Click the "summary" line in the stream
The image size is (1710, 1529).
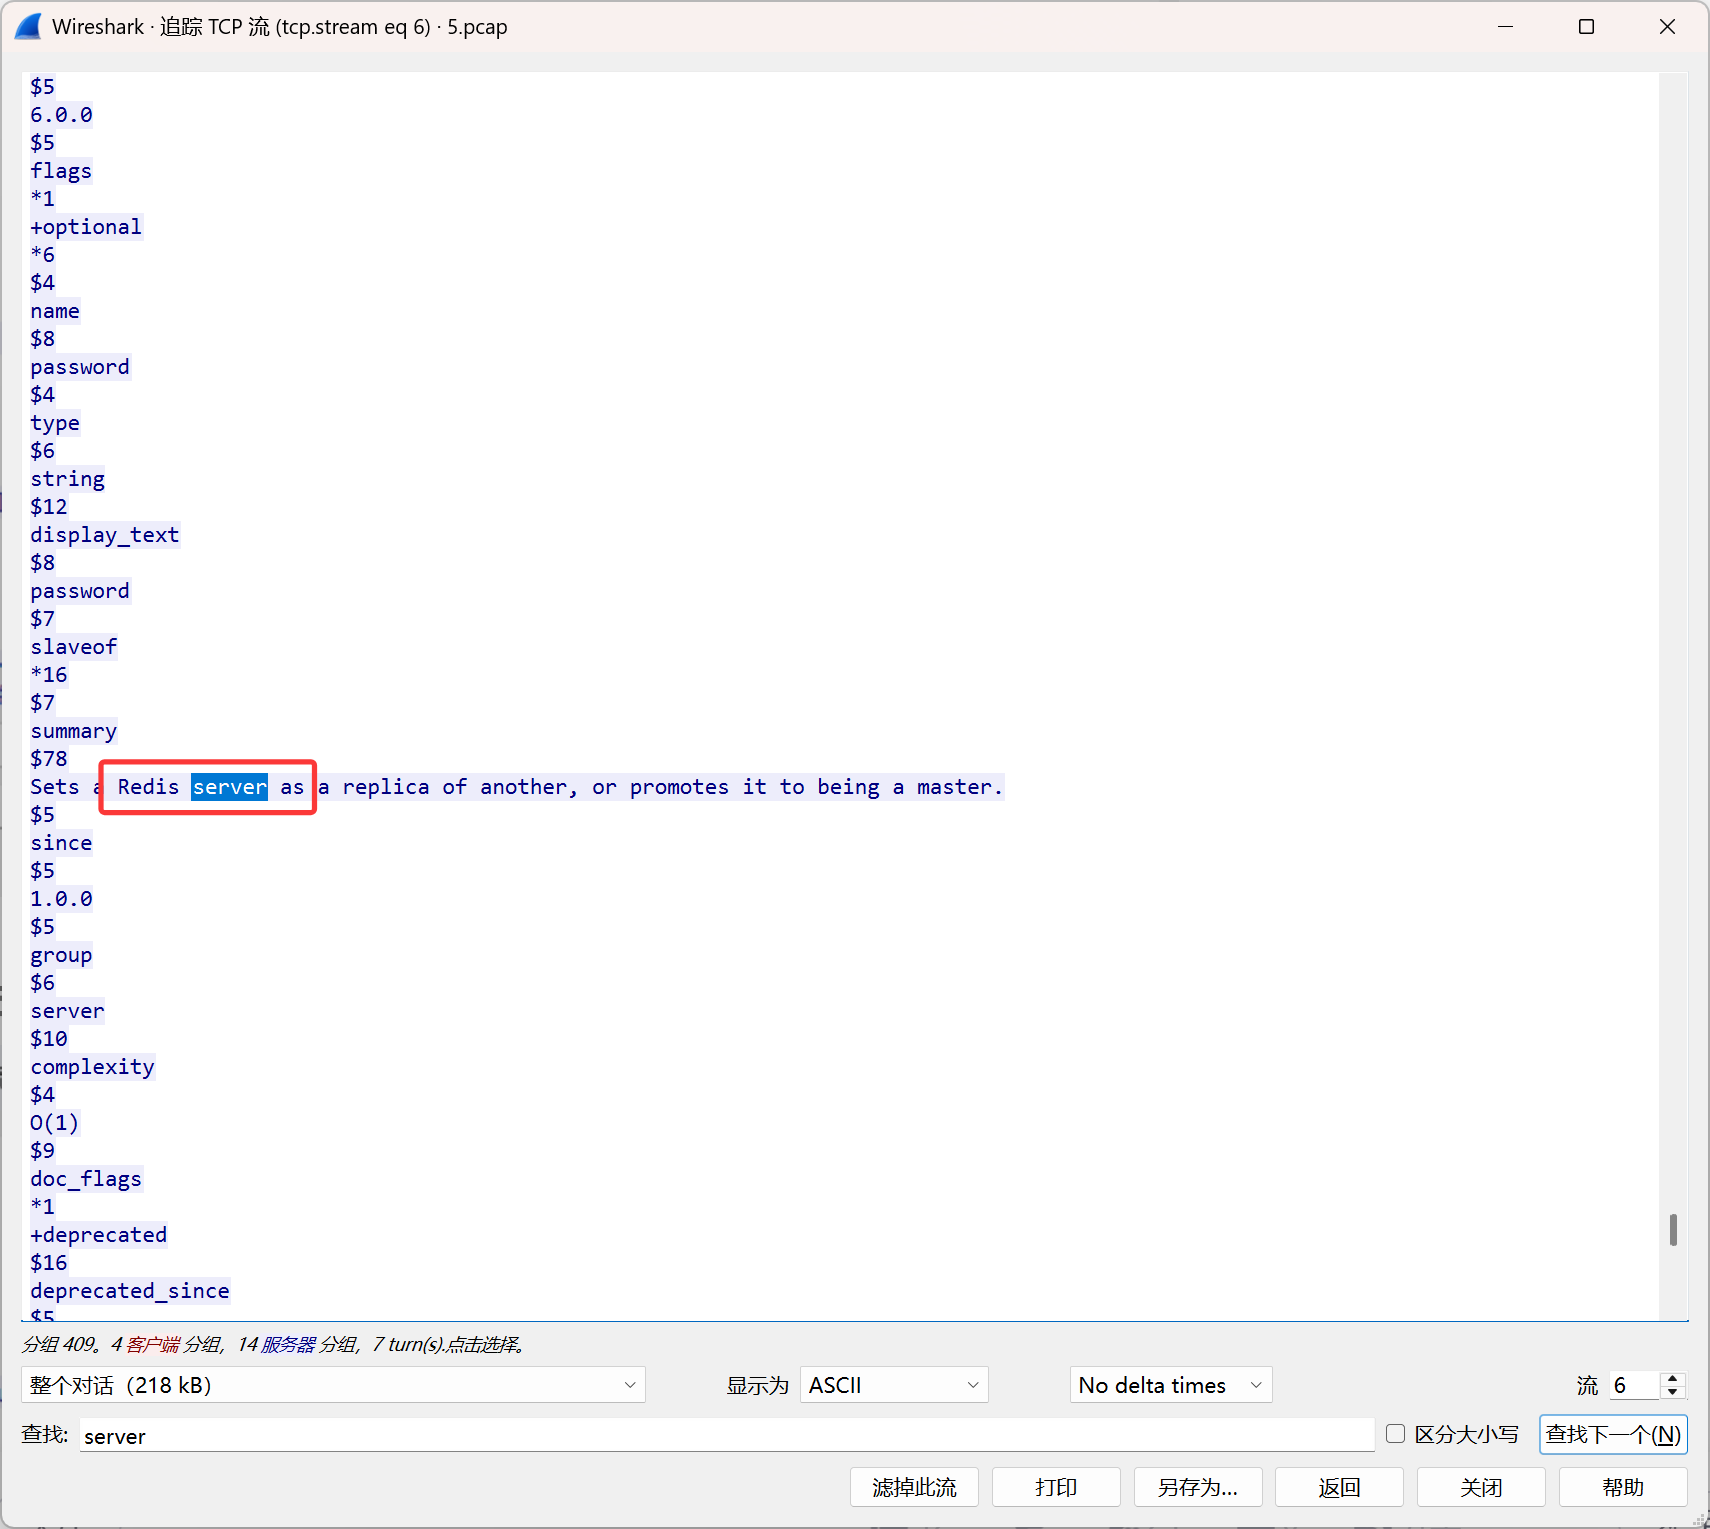click(x=74, y=731)
